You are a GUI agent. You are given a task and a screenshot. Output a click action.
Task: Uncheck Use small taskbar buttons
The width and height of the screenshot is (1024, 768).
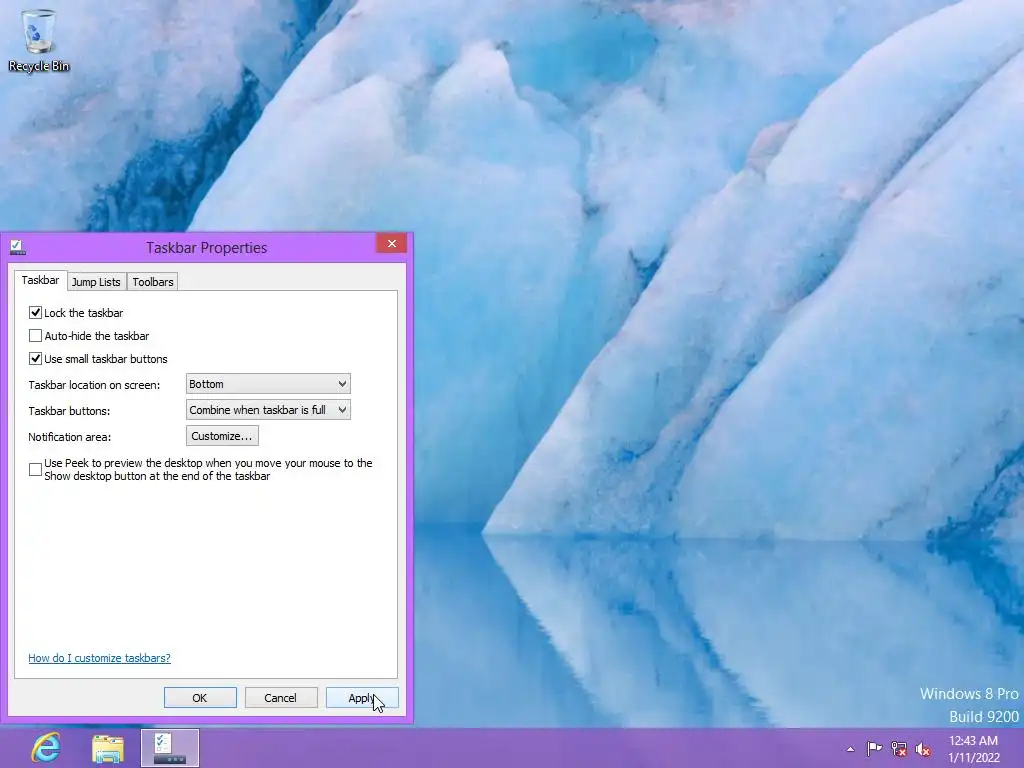pyautogui.click(x=35, y=359)
